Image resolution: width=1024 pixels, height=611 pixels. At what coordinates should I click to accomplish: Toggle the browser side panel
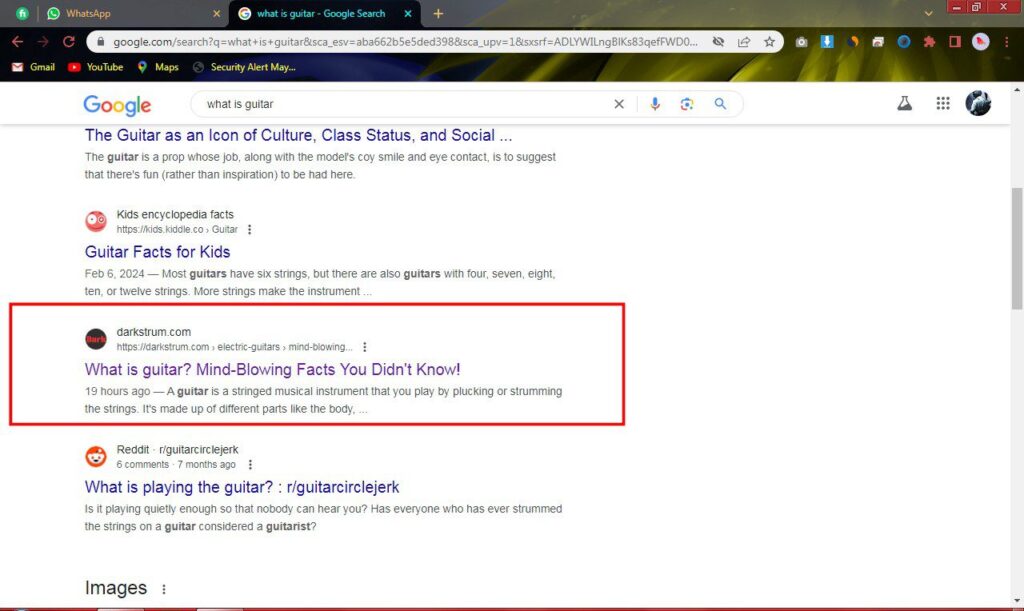(955, 42)
